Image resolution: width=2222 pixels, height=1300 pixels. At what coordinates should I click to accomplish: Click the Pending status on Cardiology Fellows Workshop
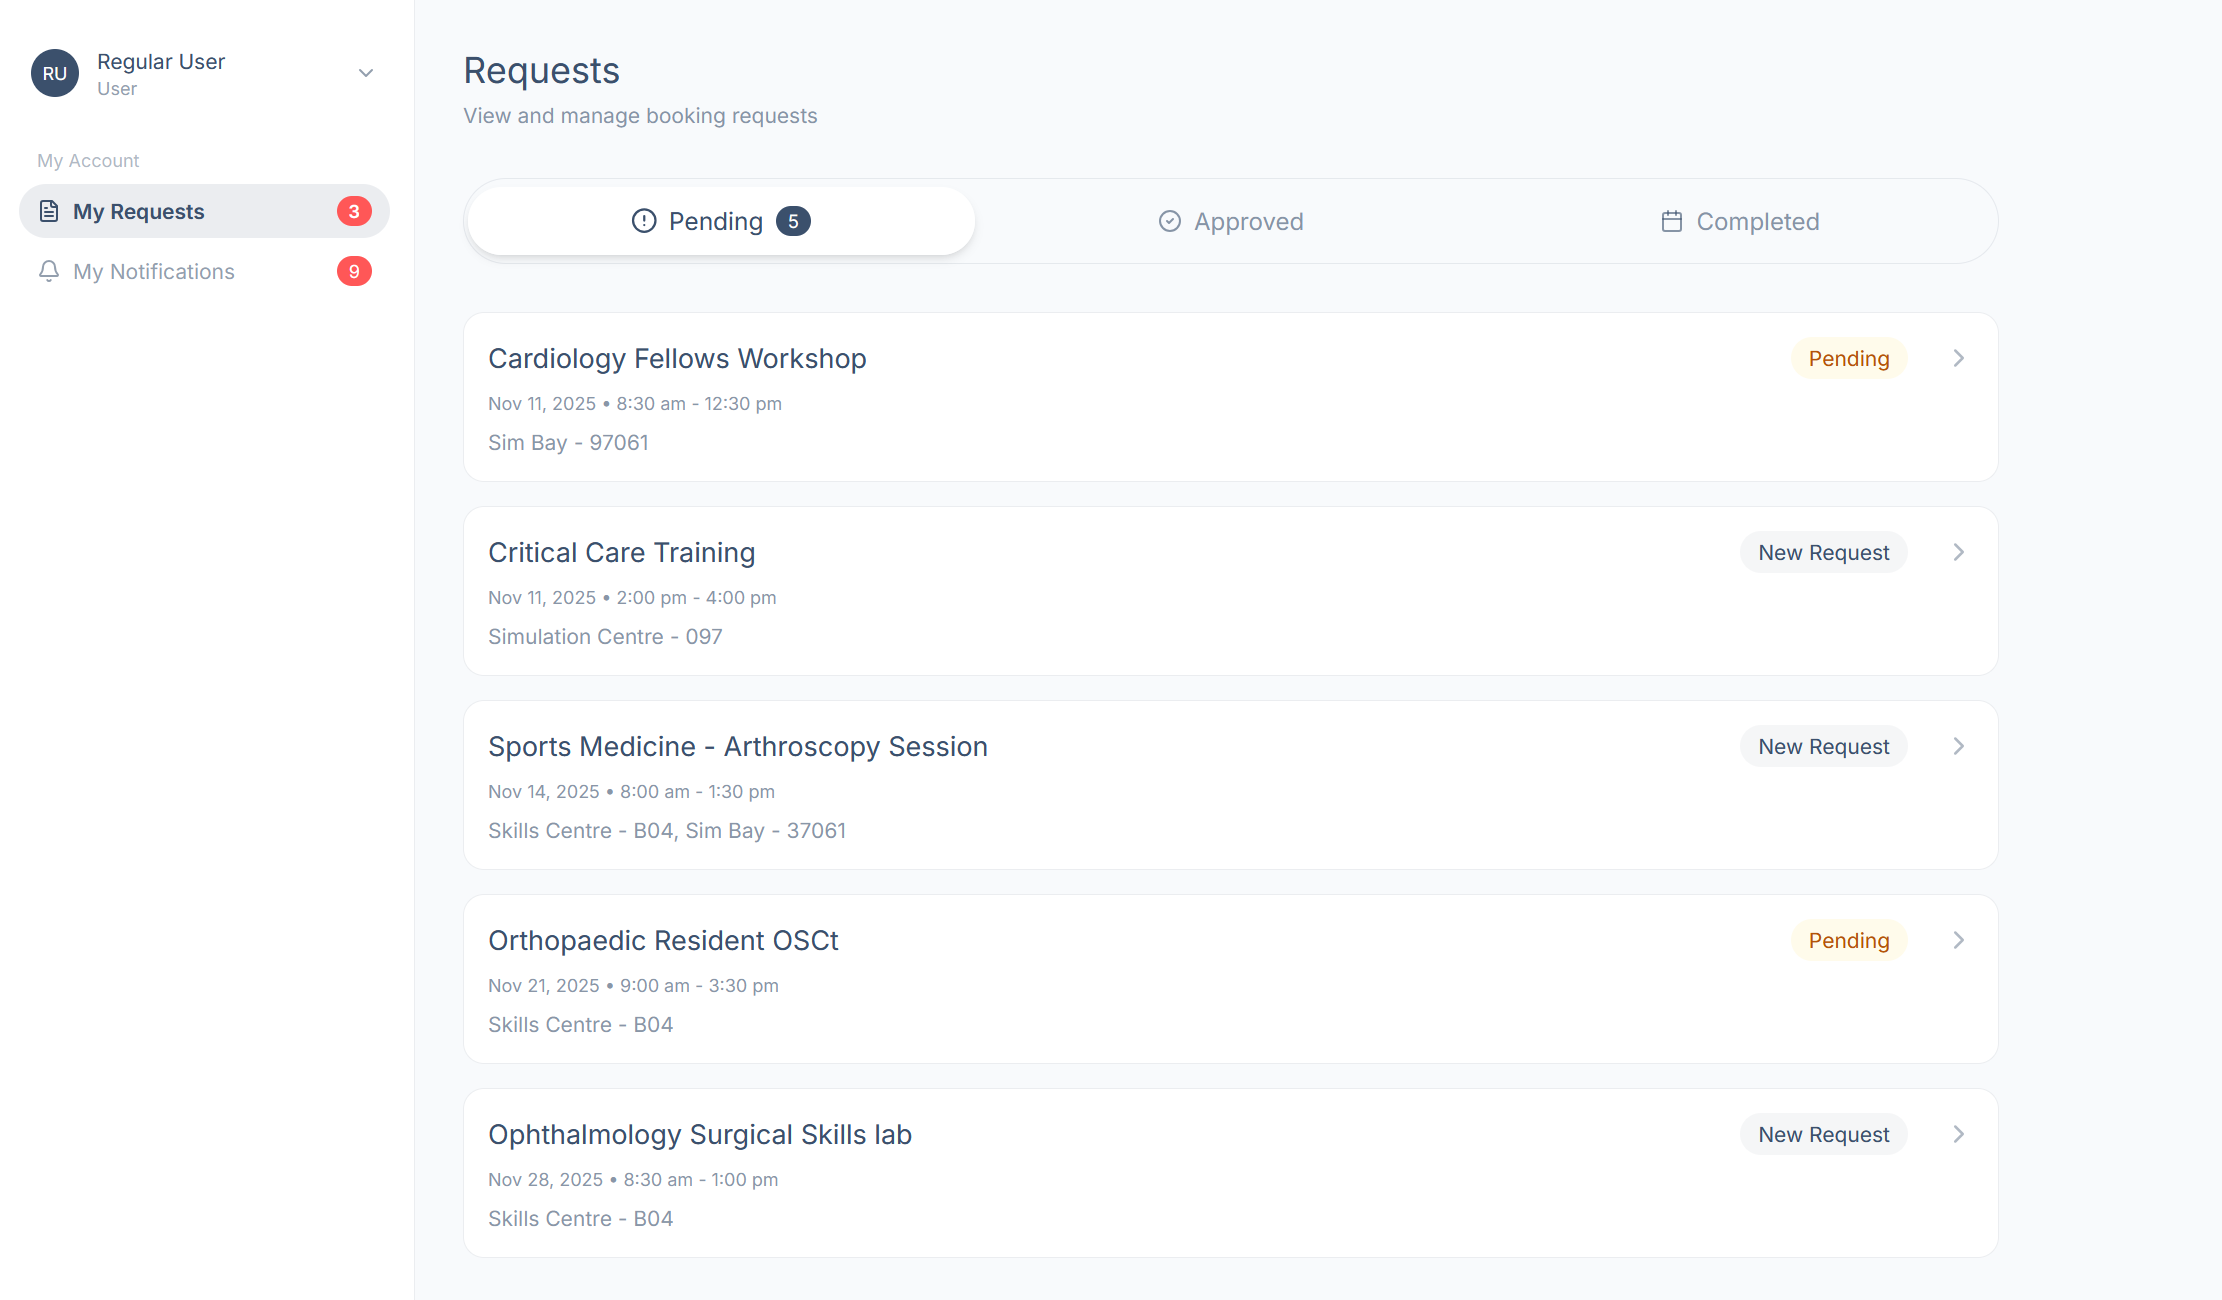pos(1849,358)
